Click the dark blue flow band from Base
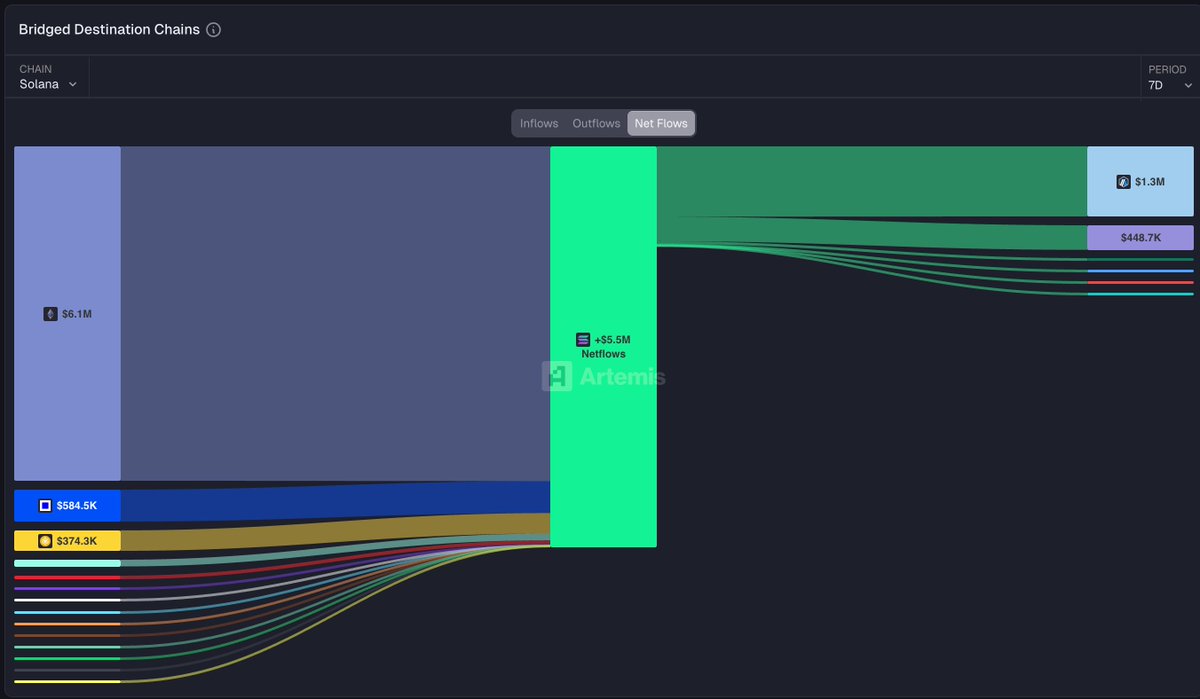Viewport: 1200px width, 699px height. (335, 502)
